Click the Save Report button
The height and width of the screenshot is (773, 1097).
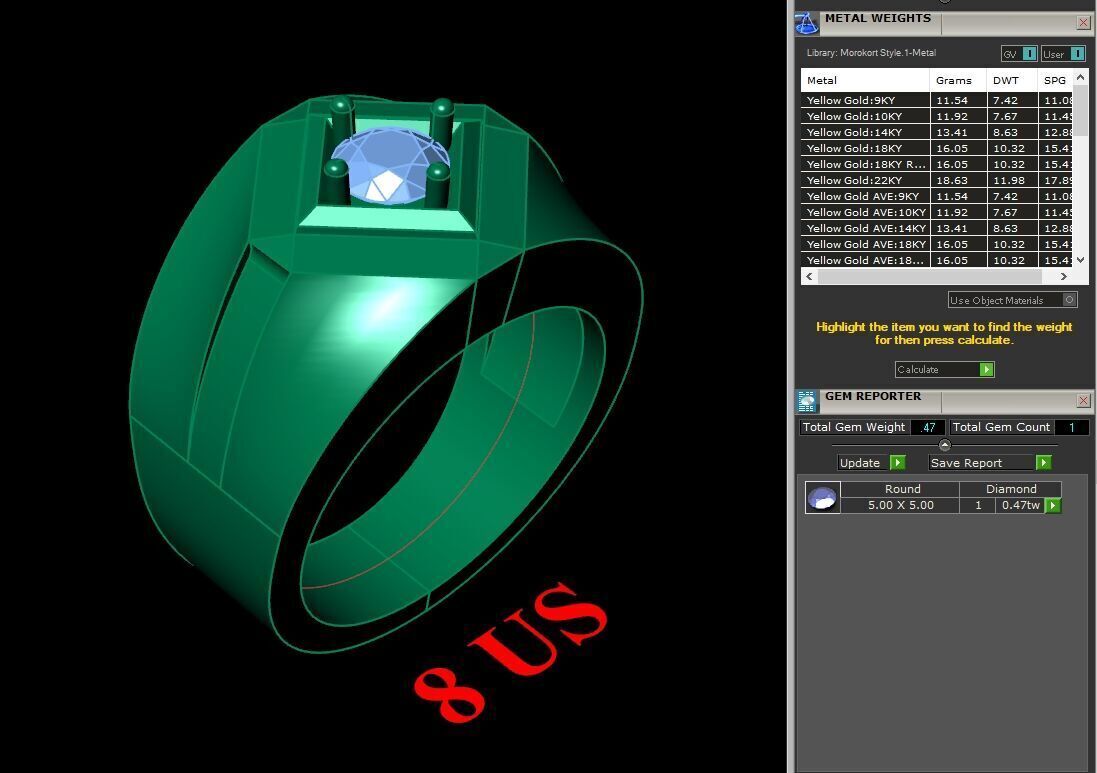(990, 462)
